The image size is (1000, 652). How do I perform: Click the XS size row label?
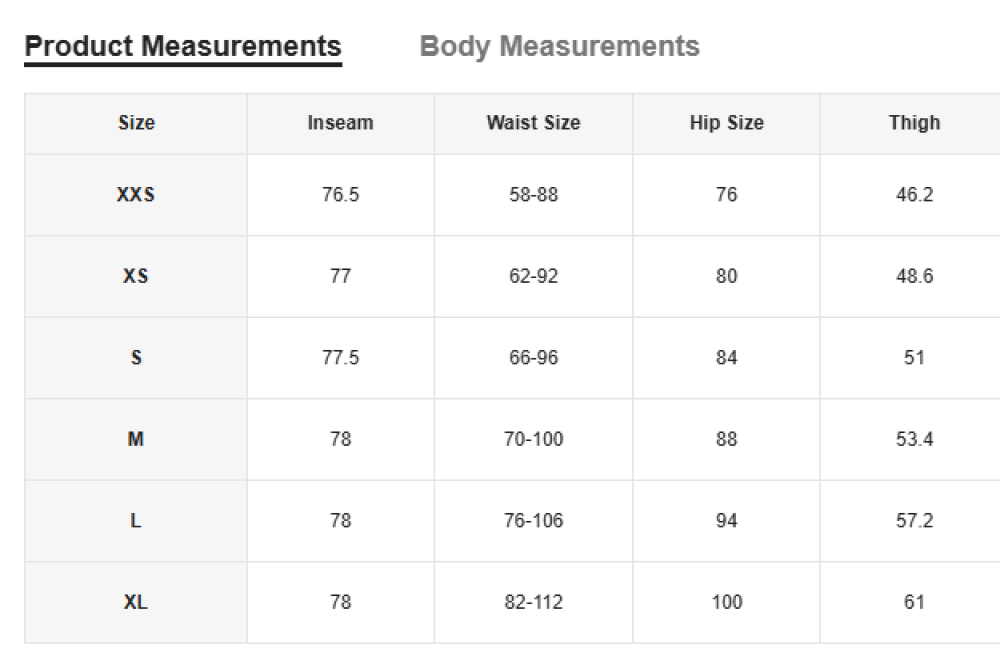(x=136, y=276)
